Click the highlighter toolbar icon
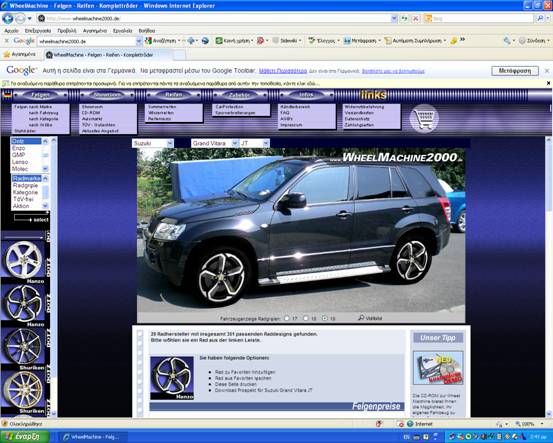Viewport: 553px width, 443px height. (x=454, y=41)
